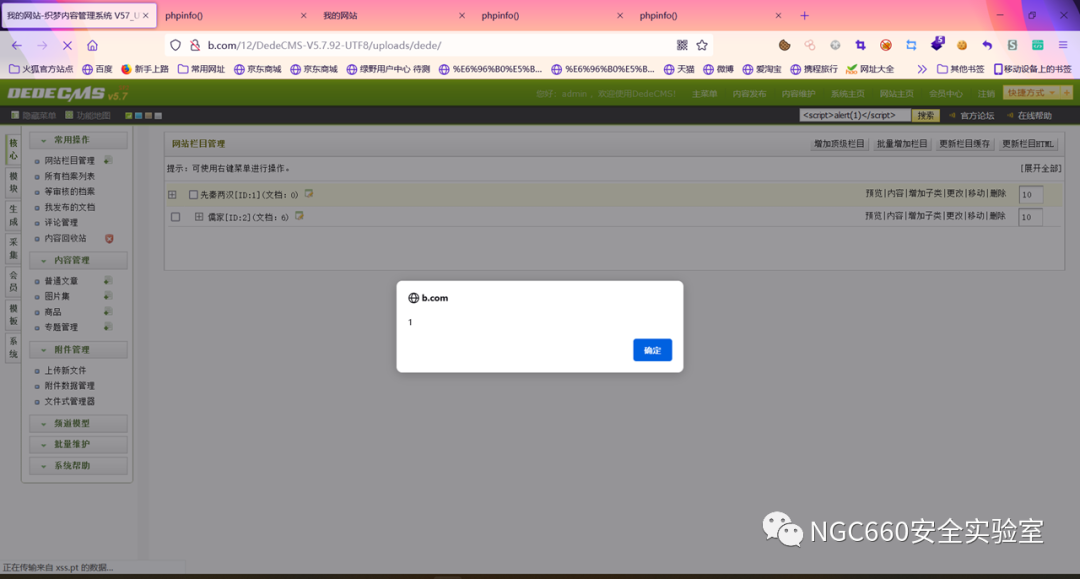1080x579 pixels.
Task: Switch to the 生成 vertical tab
Action: [x=13, y=215]
